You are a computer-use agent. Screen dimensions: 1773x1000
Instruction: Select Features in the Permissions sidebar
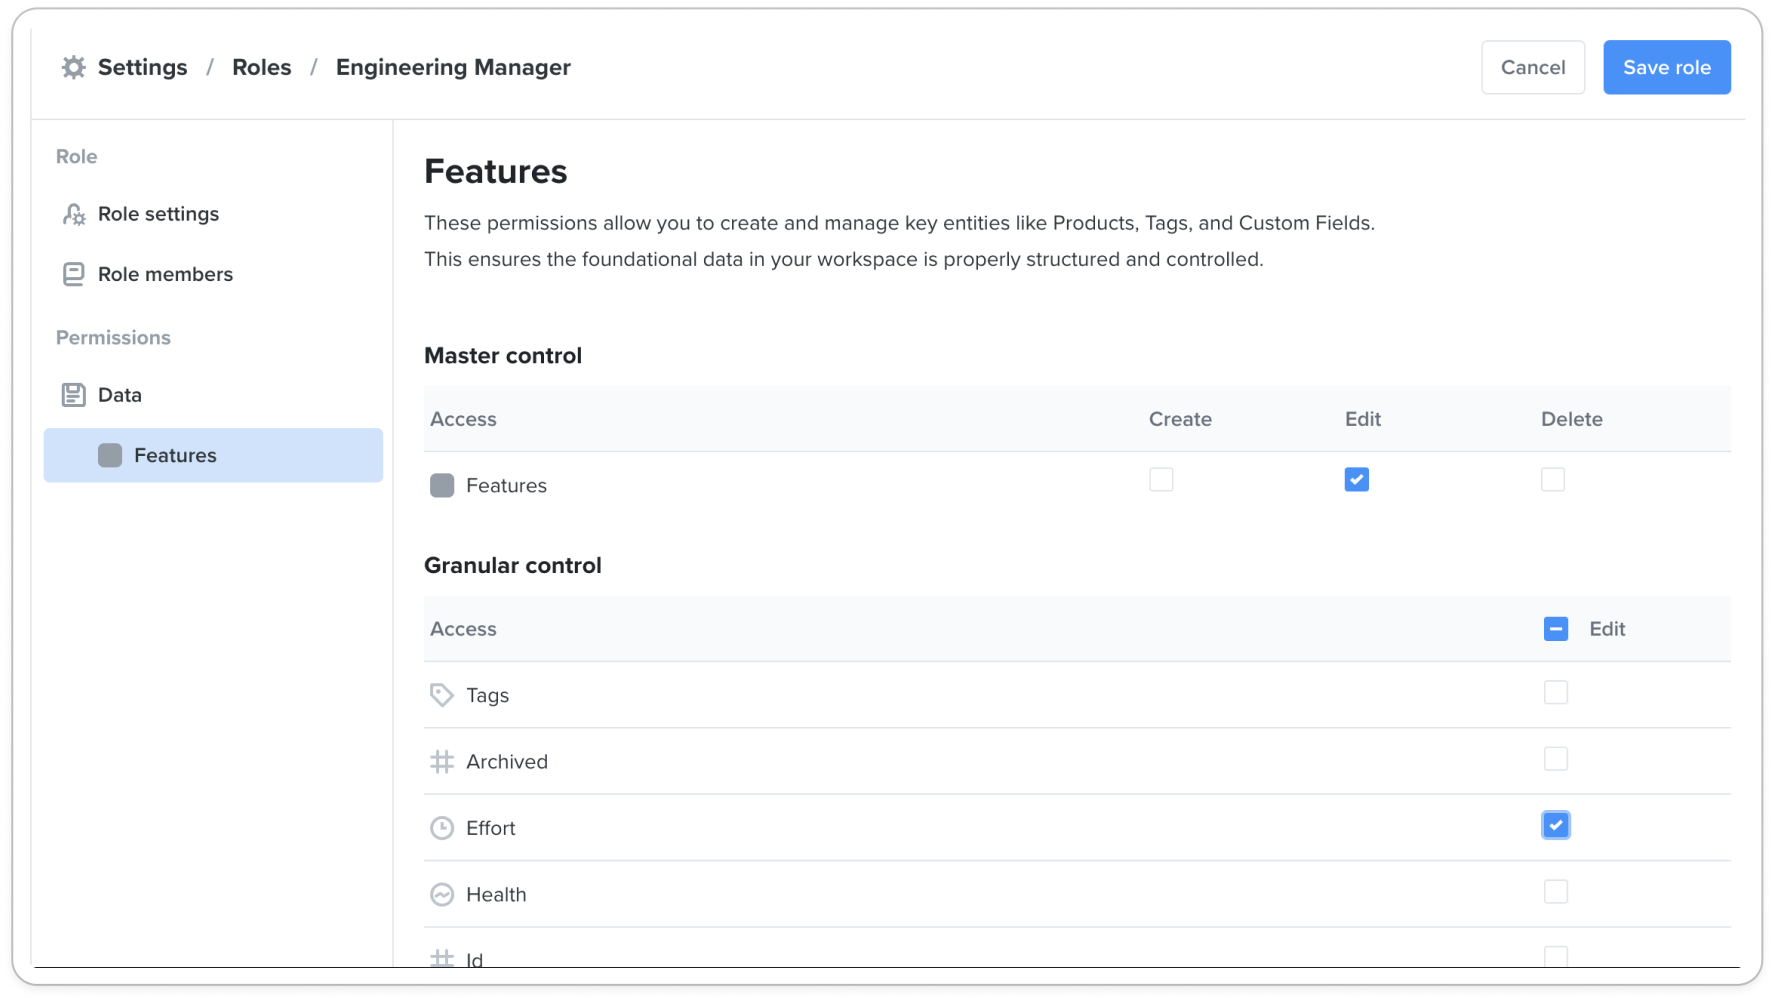(x=175, y=455)
